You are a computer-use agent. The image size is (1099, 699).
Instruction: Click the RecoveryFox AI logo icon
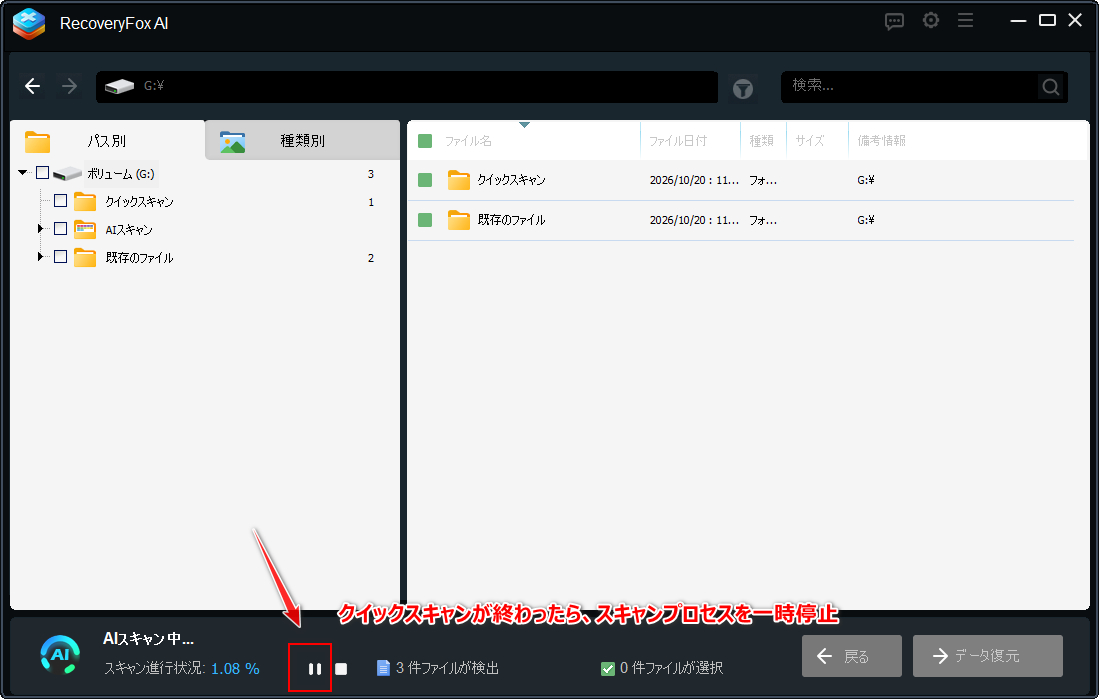pyautogui.click(x=29, y=24)
